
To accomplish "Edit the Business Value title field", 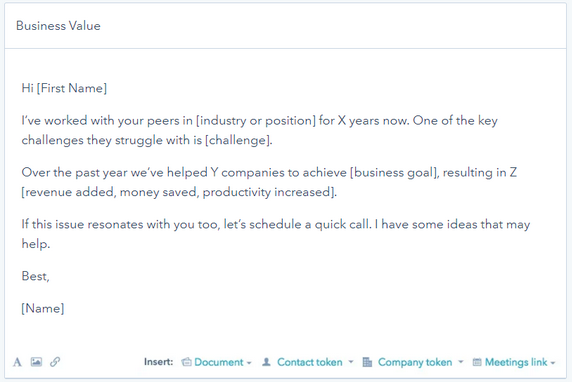I will coord(286,26).
